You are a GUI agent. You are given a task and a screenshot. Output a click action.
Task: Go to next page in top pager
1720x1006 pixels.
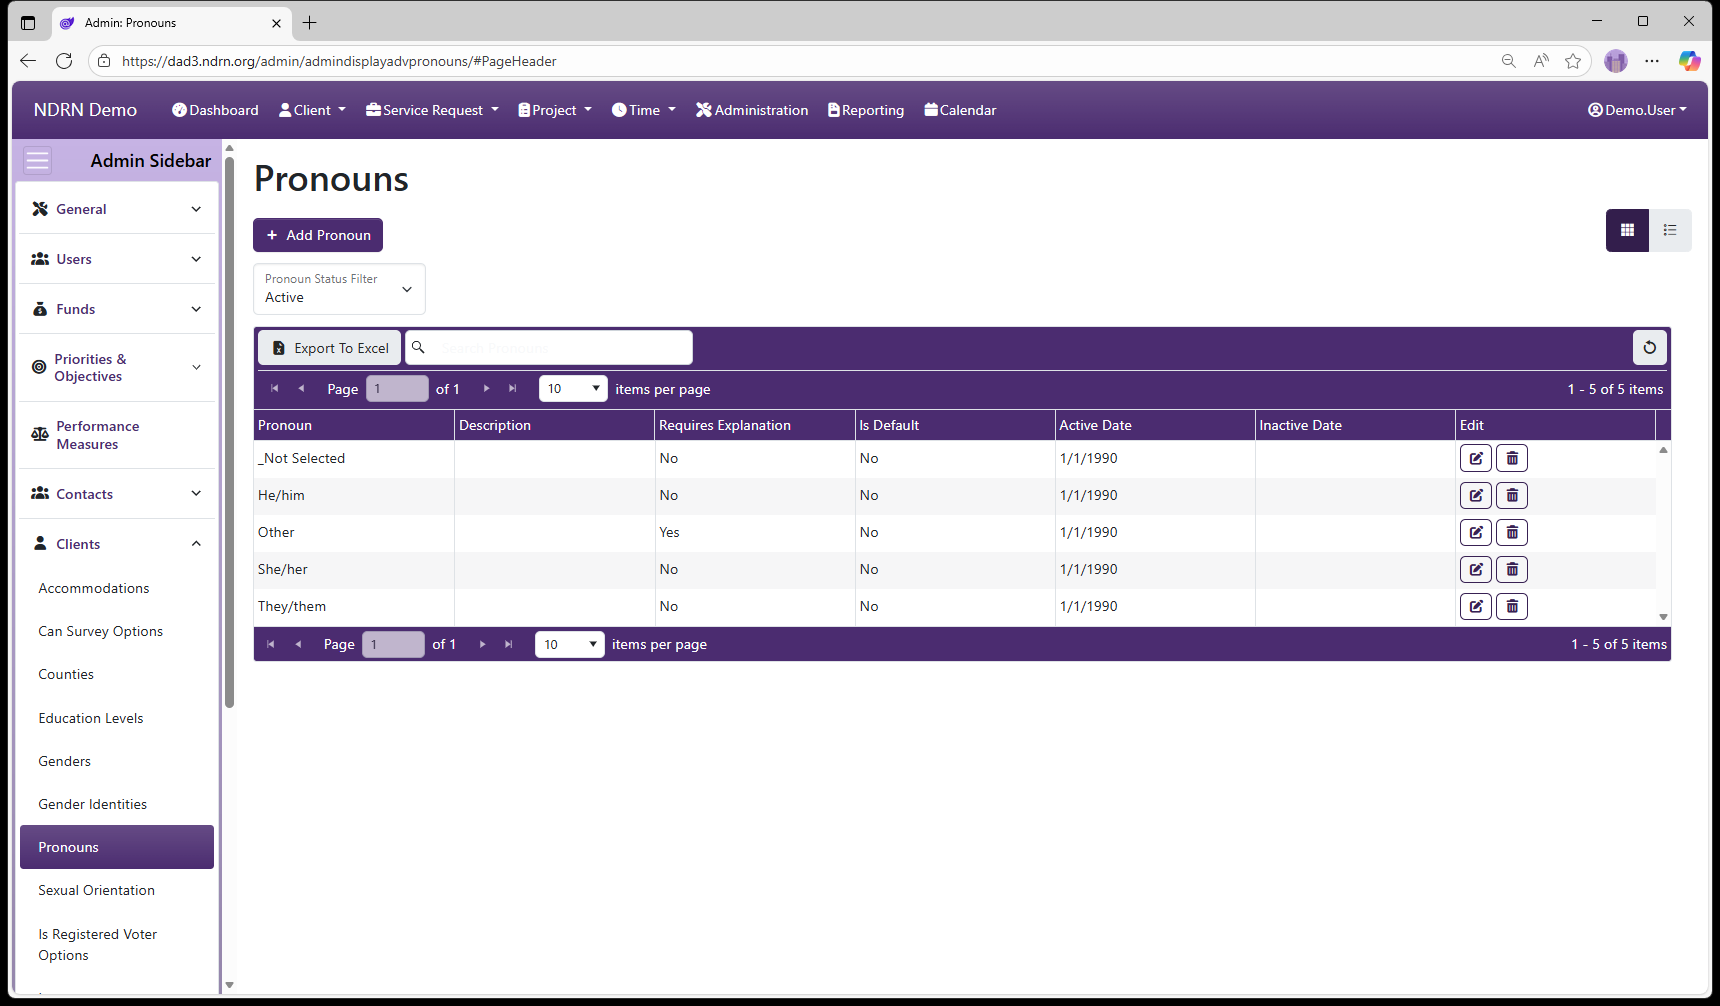[x=486, y=389]
